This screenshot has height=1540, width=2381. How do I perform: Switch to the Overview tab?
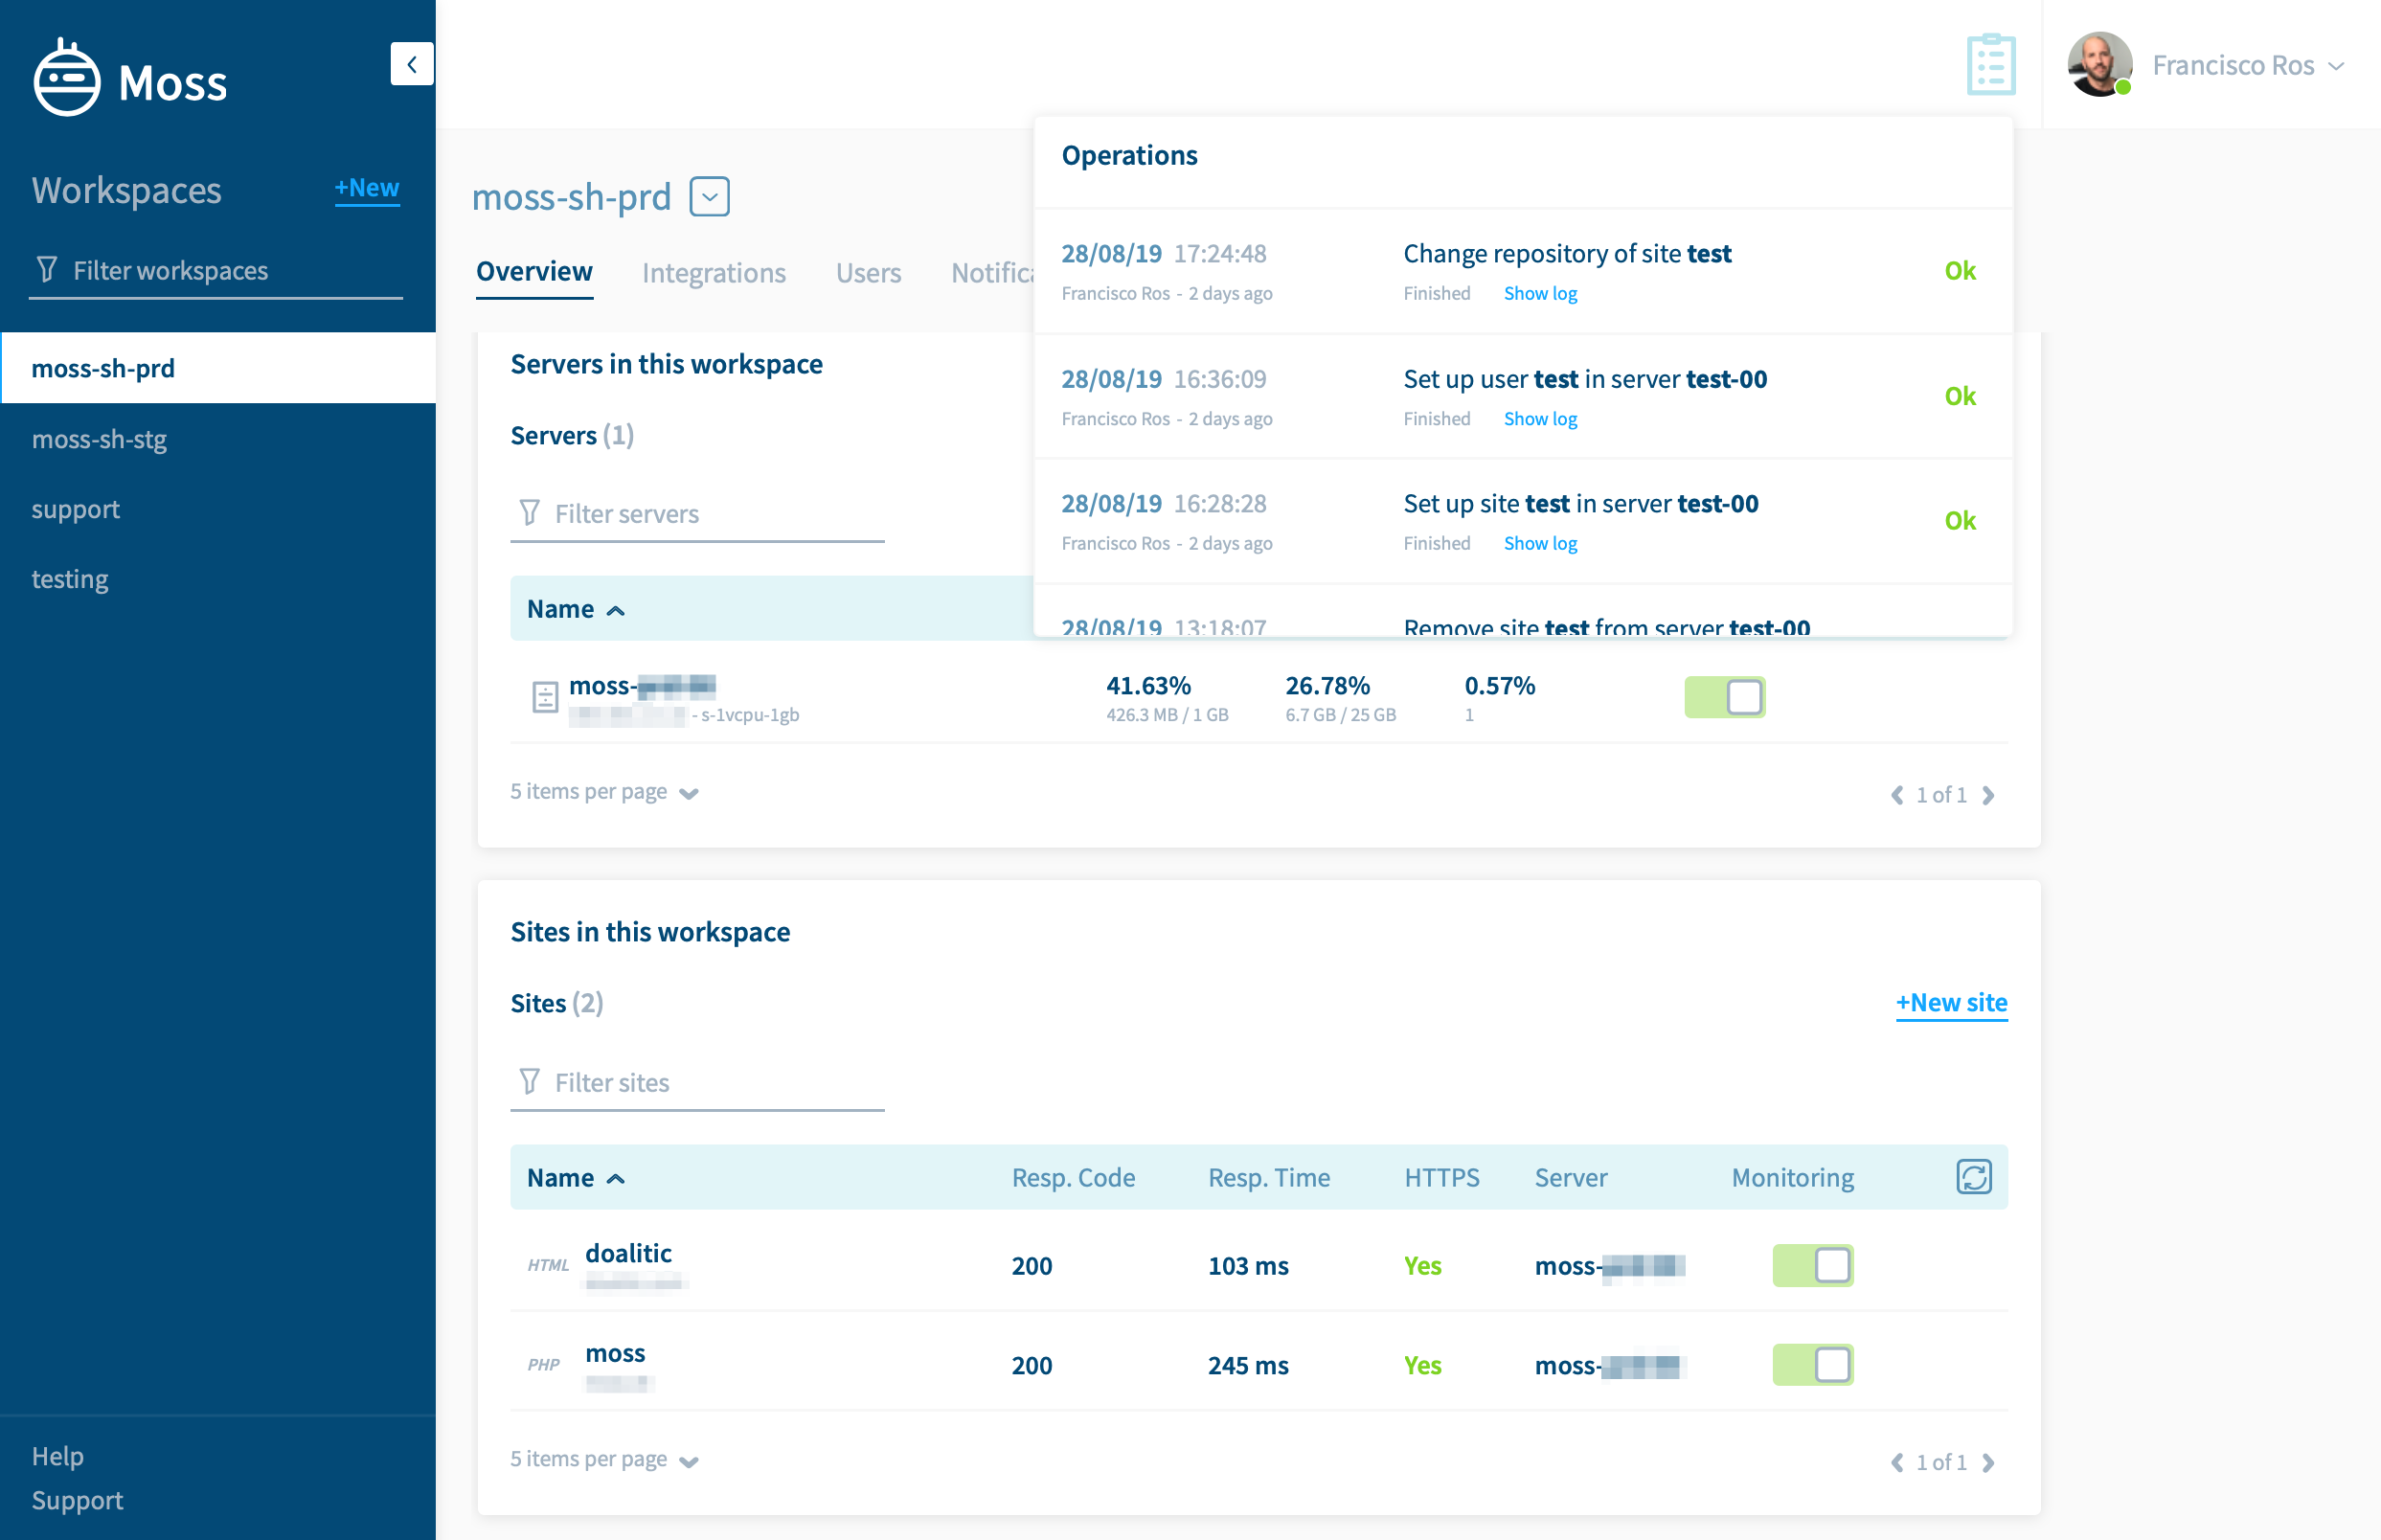coord(534,272)
